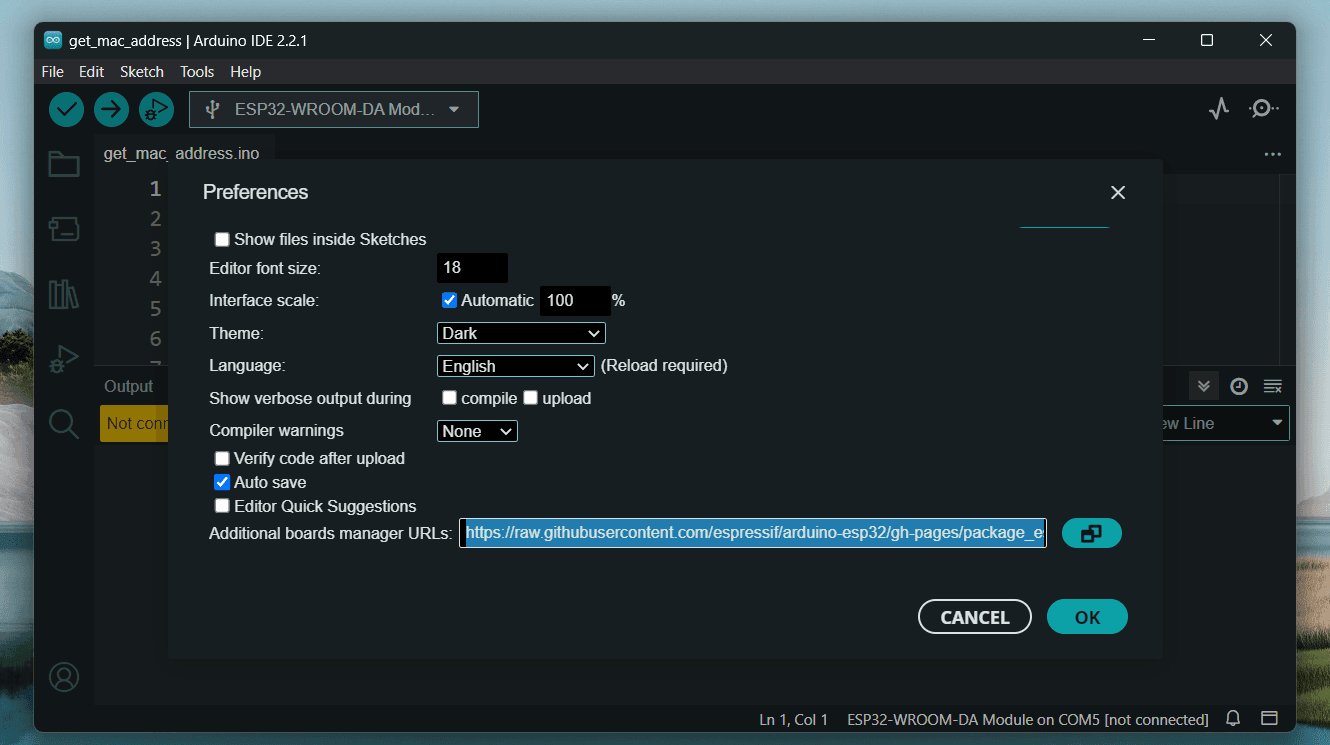
Task: Open the Compiler warnings dropdown
Action: (477, 431)
